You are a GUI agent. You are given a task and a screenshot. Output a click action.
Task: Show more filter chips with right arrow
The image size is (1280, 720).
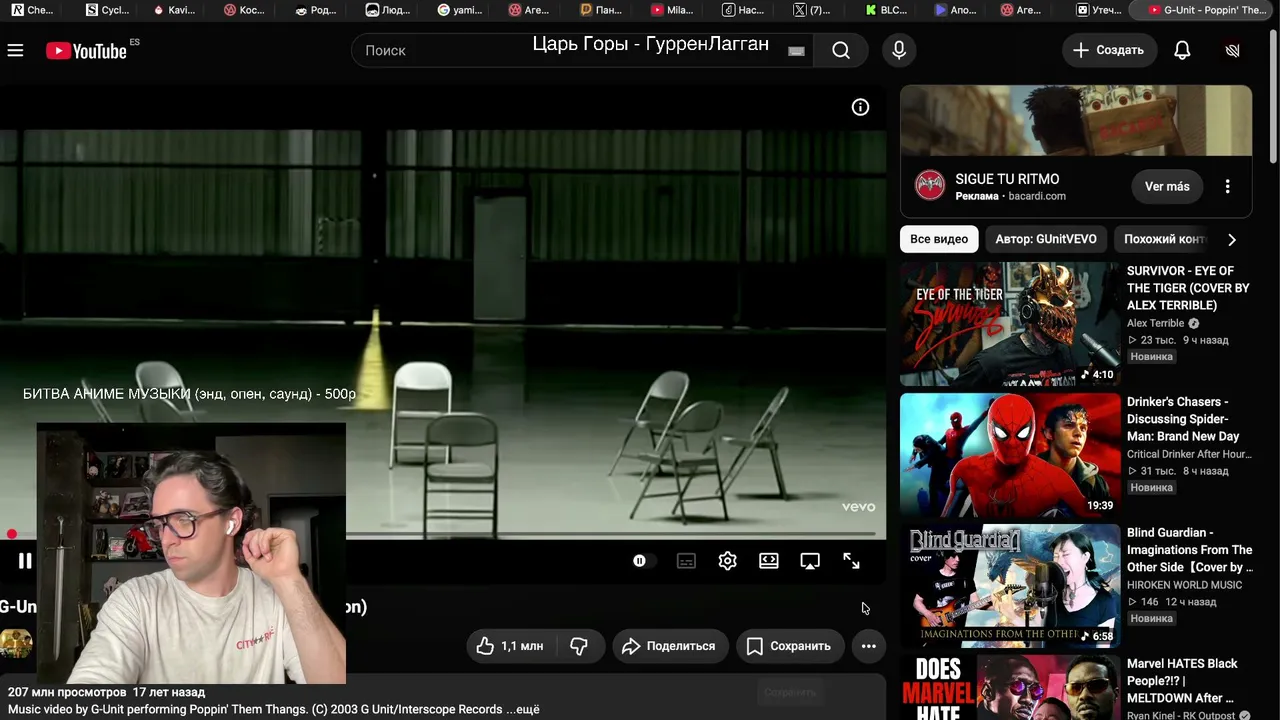pyautogui.click(x=1232, y=239)
